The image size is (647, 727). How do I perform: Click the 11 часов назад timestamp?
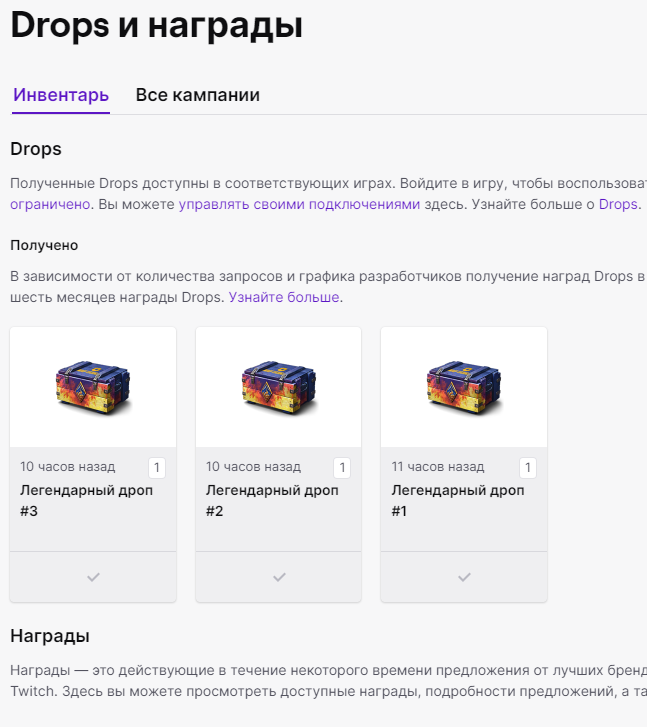coord(439,467)
